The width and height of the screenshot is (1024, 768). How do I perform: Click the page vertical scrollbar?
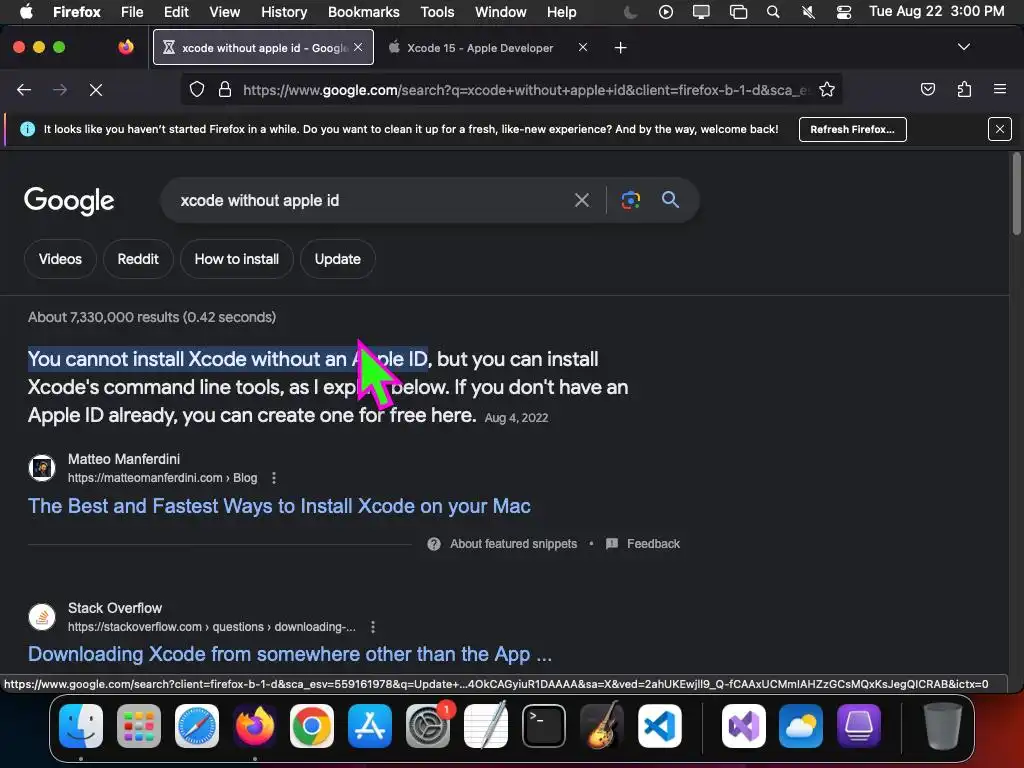[x=1016, y=195]
